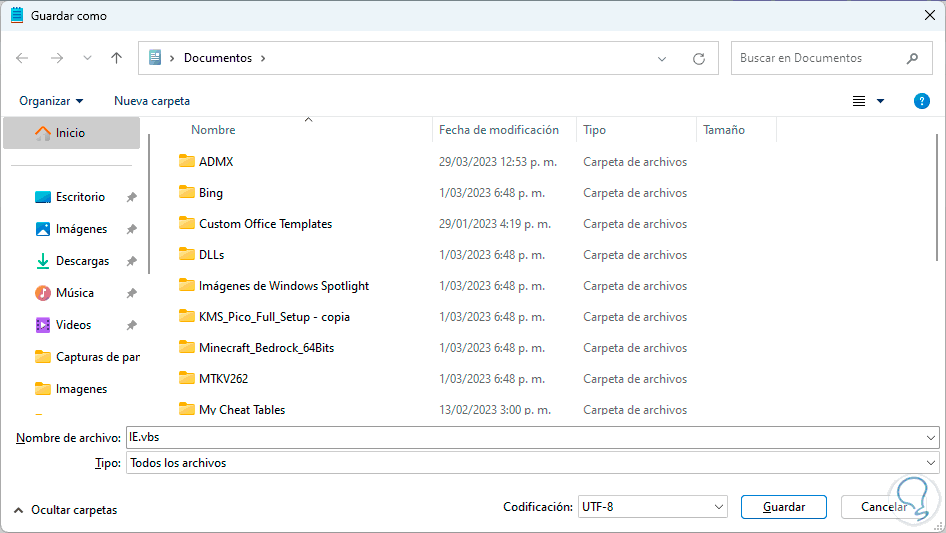
Task: Click the back navigation arrow
Action: point(22,58)
